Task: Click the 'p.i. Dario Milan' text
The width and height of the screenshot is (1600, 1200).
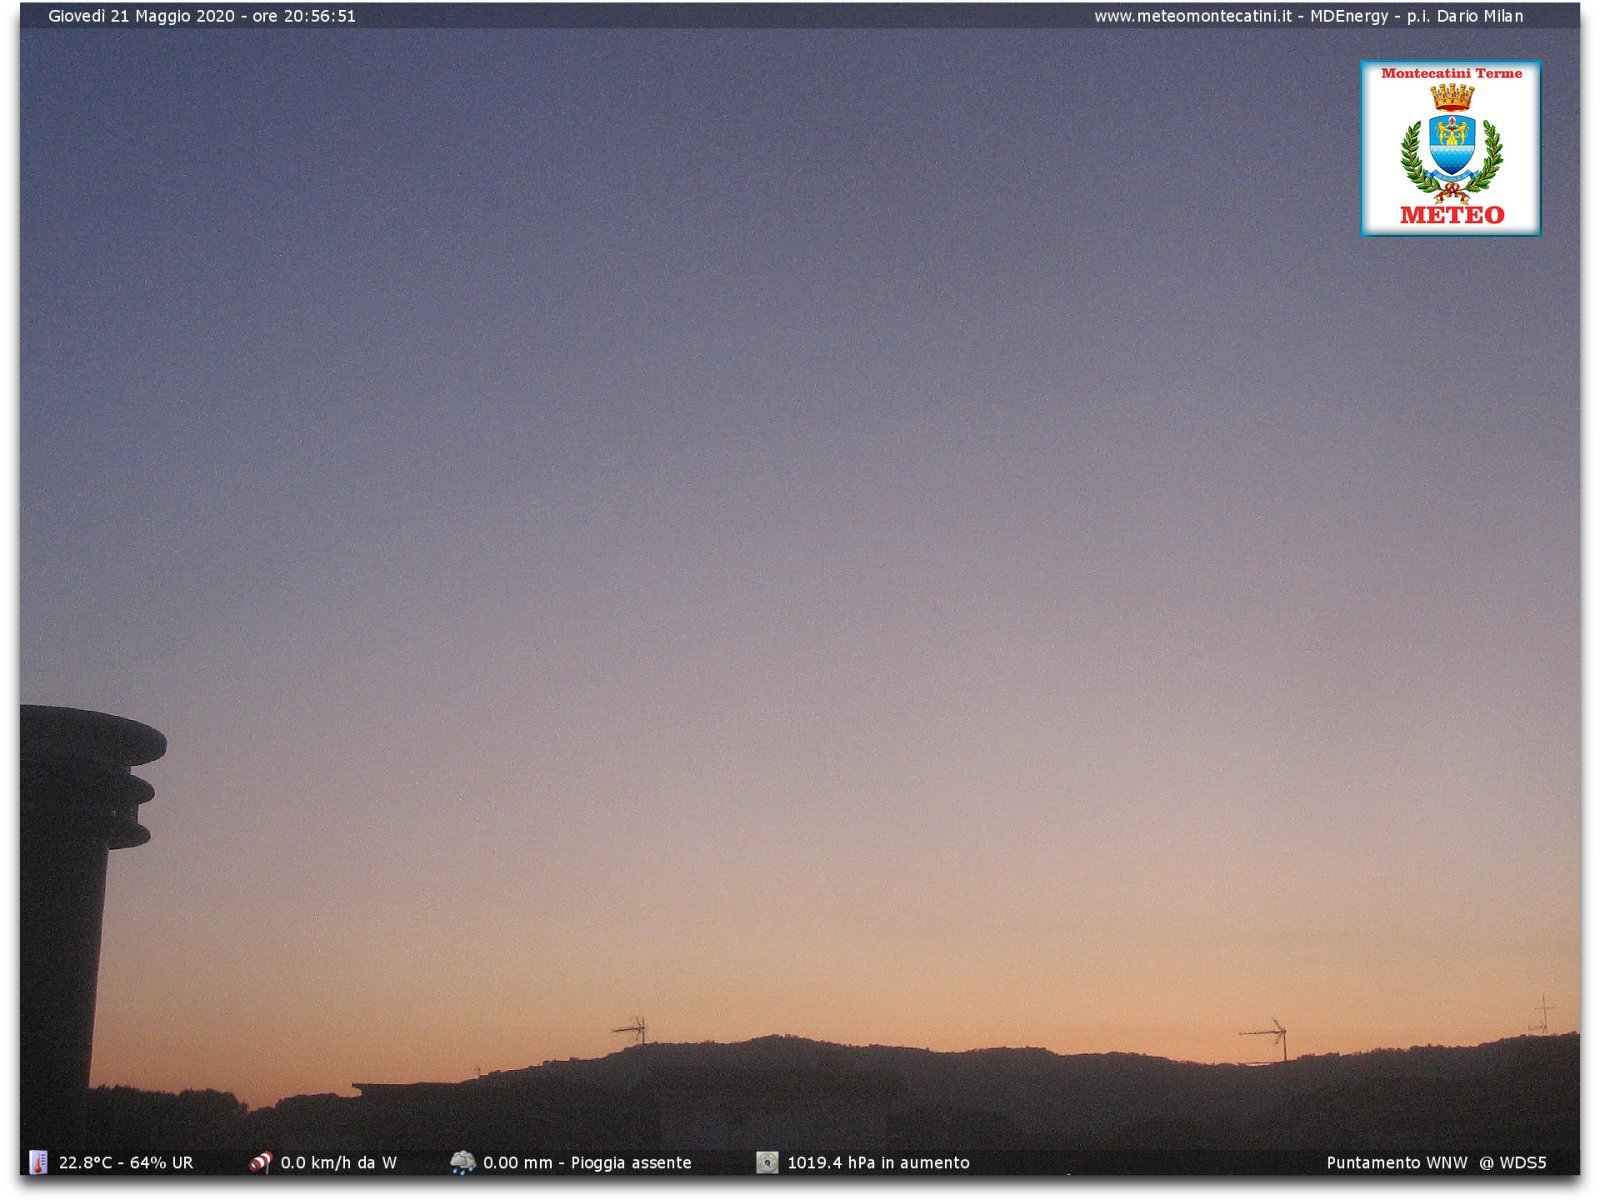Action: (x=1465, y=16)
